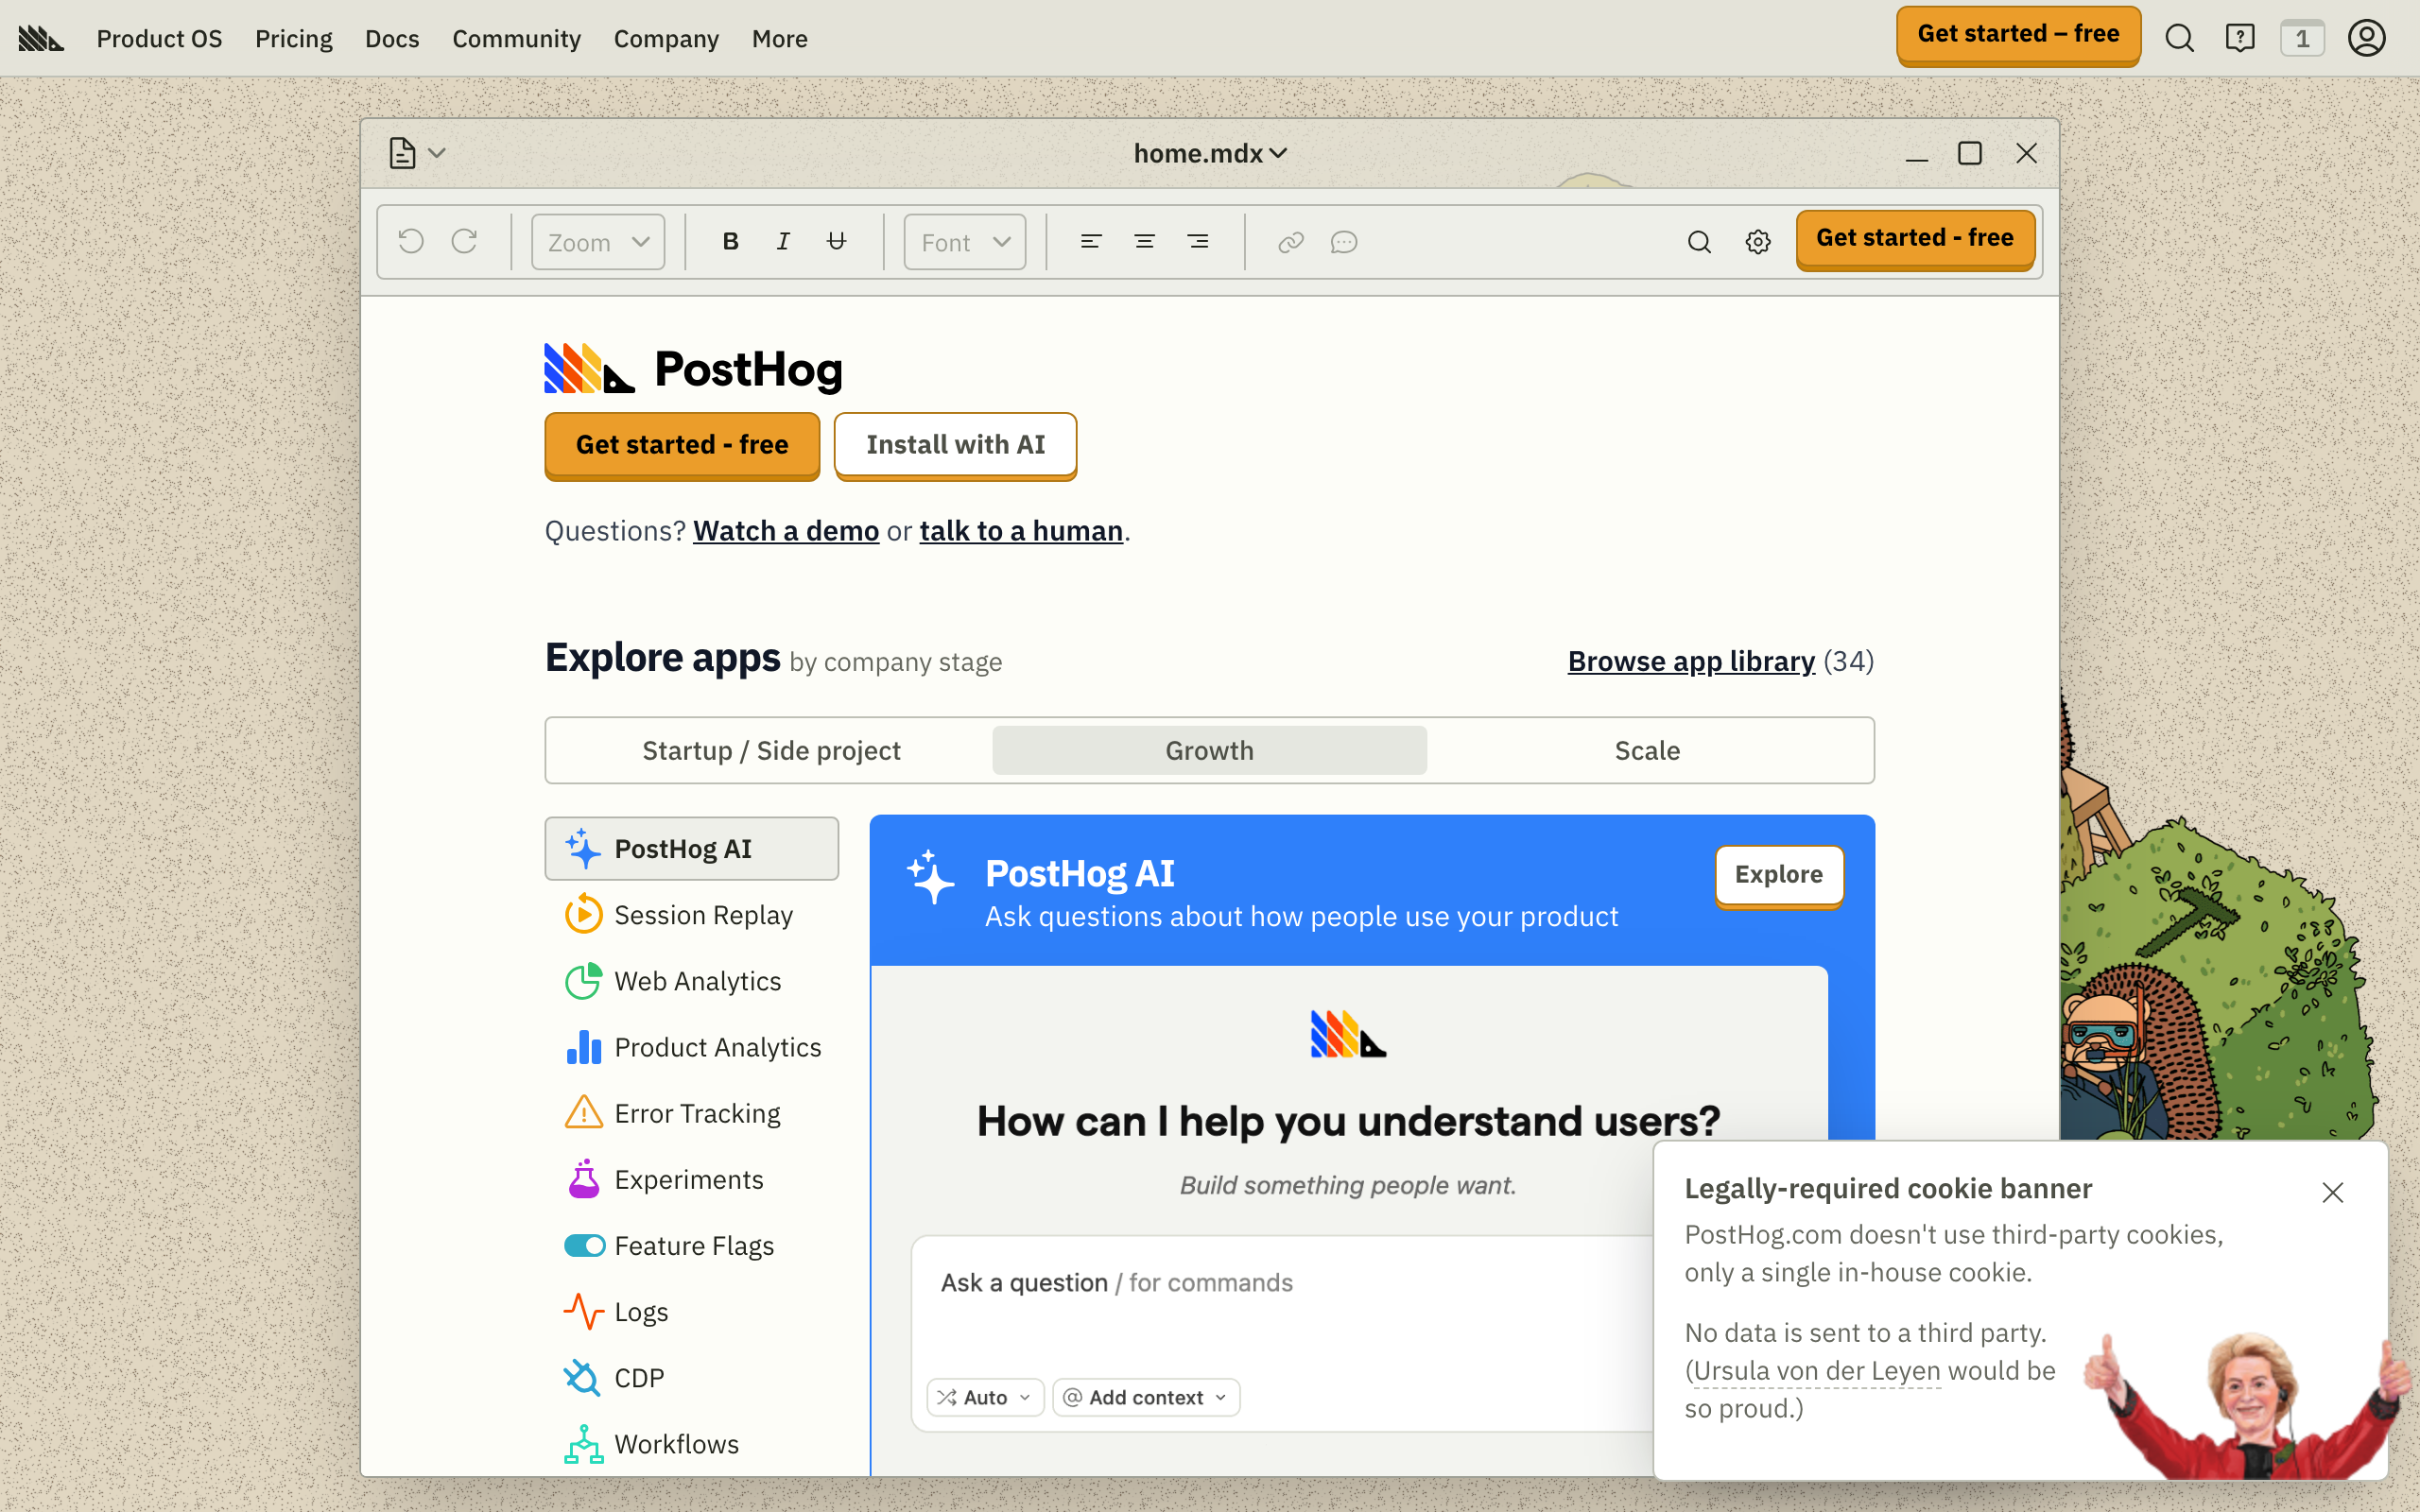Viewport: 2420px width, 1512px height.
Task: Toggle italic formatting
Action: tap(783, 242)
